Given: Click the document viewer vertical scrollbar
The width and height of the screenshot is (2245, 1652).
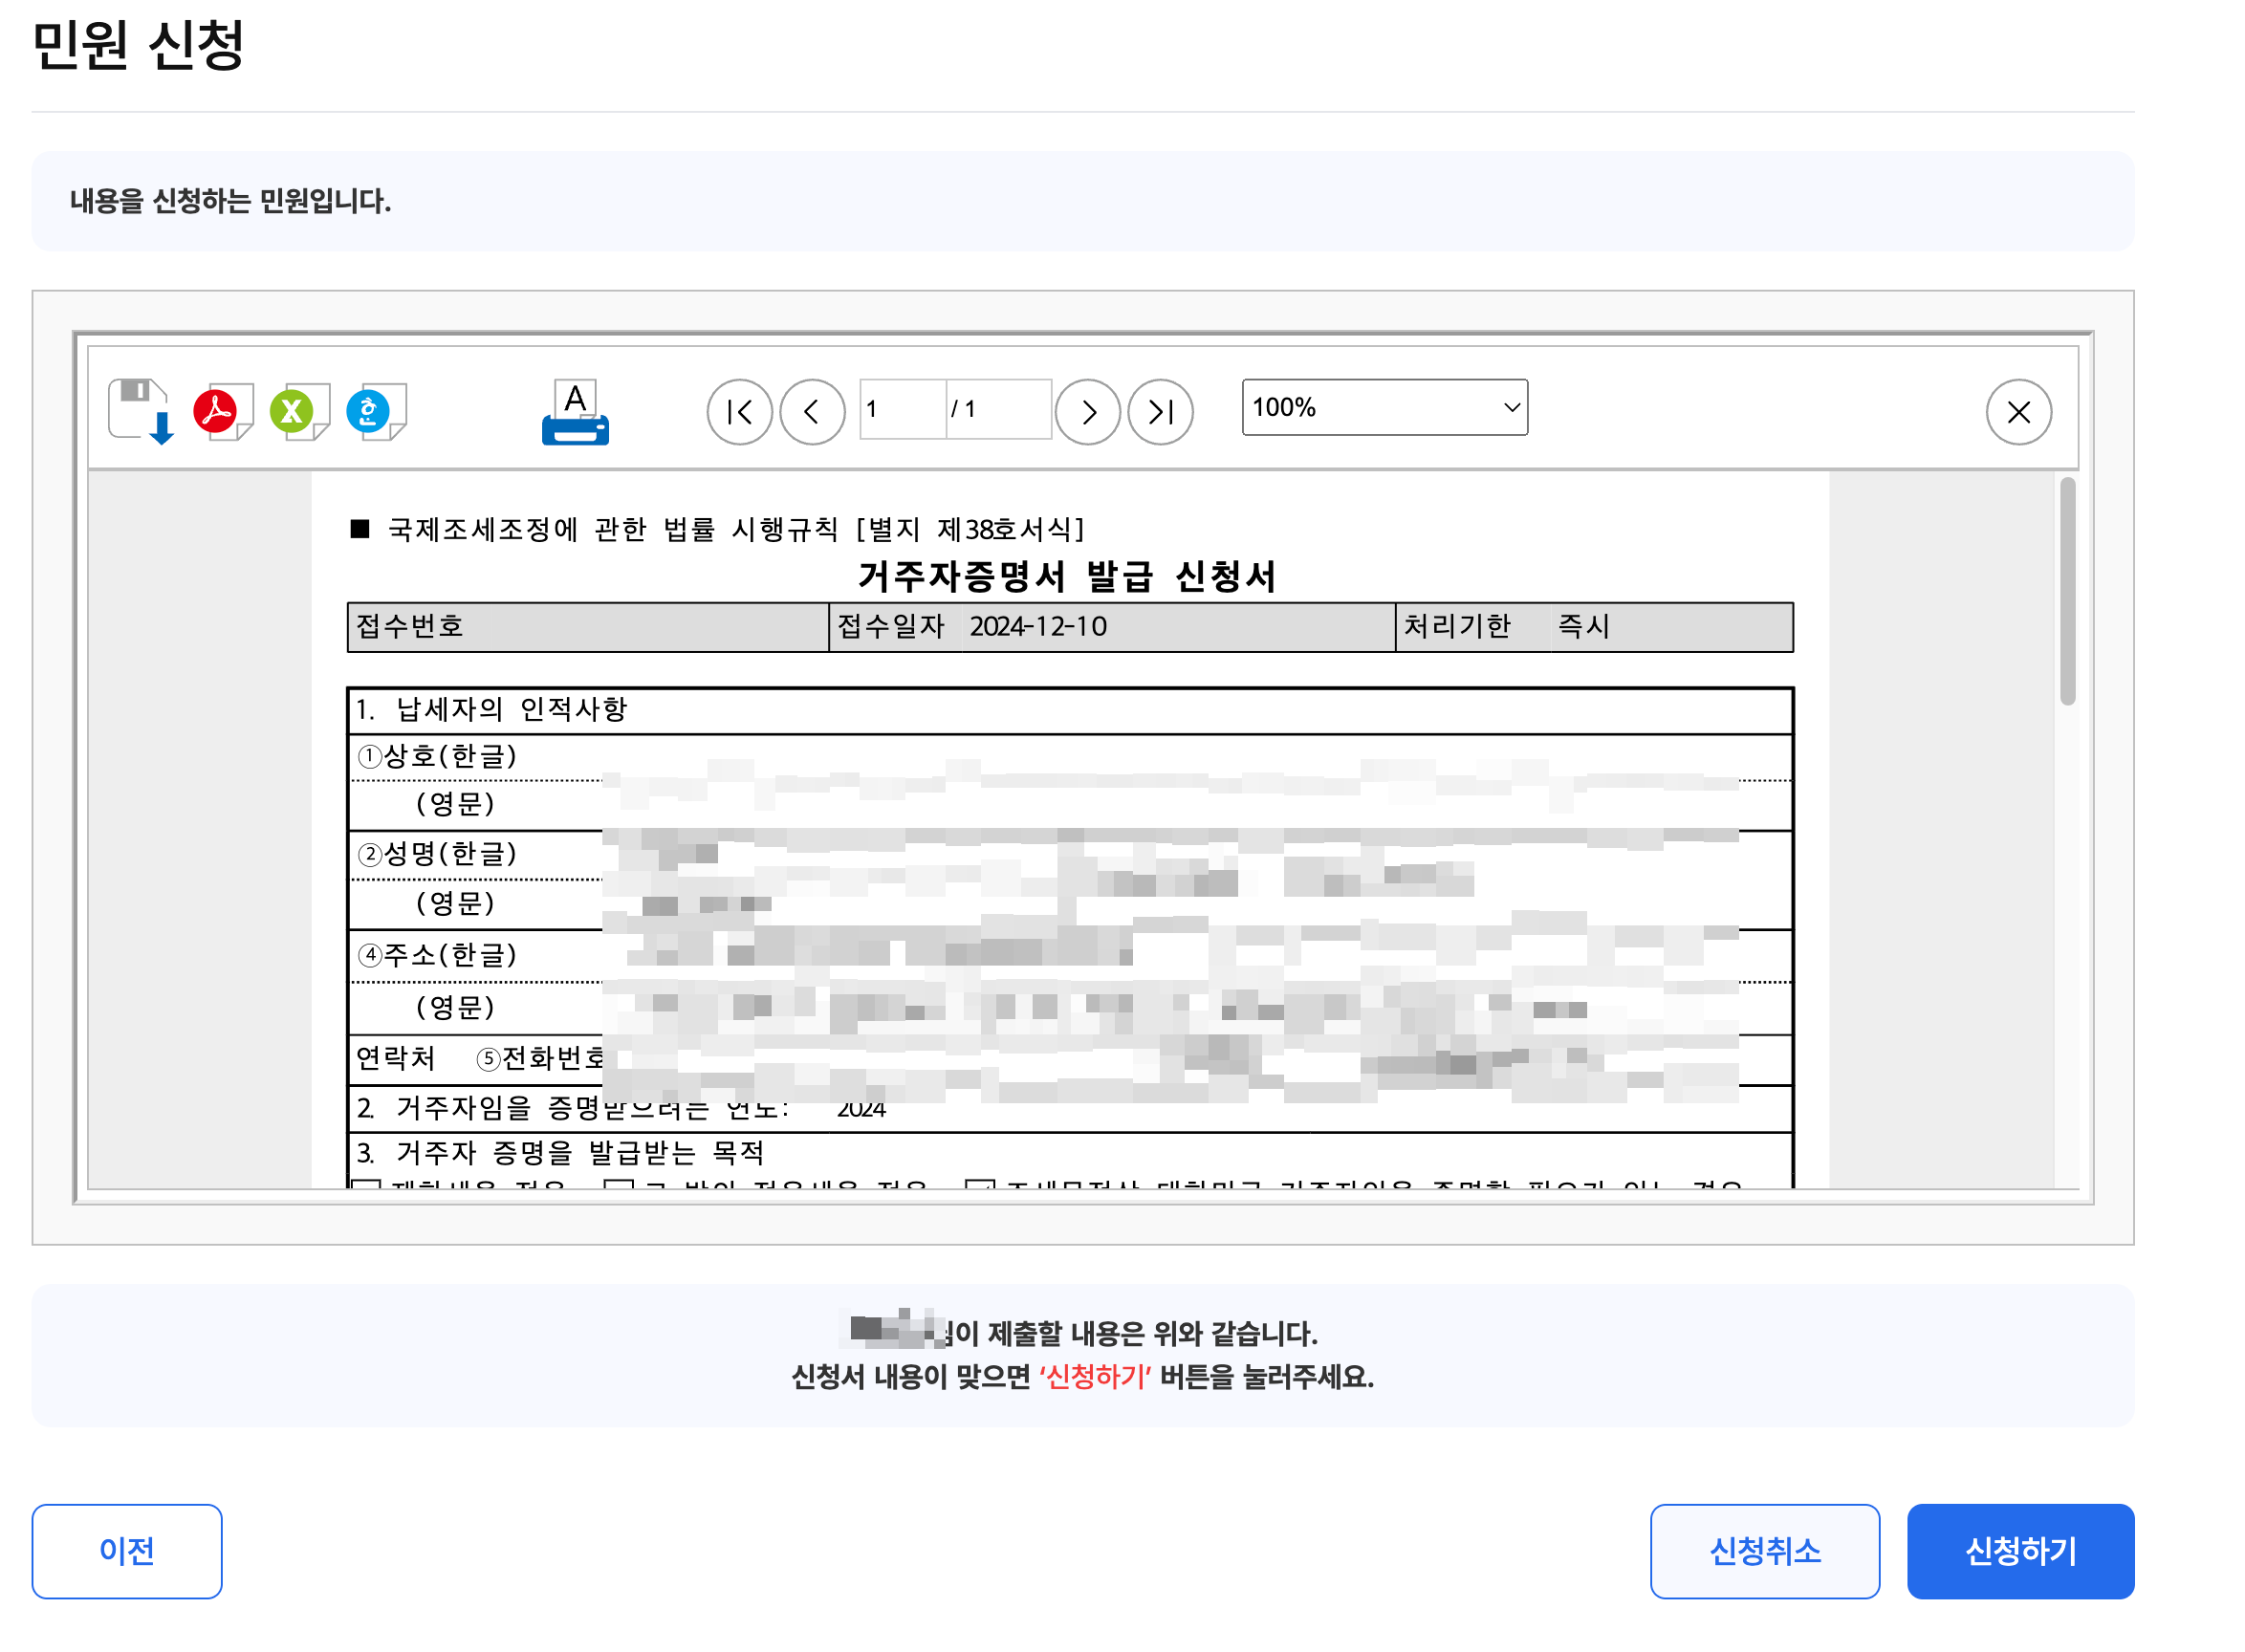Looking at the screenshot, I should 2066,590.
